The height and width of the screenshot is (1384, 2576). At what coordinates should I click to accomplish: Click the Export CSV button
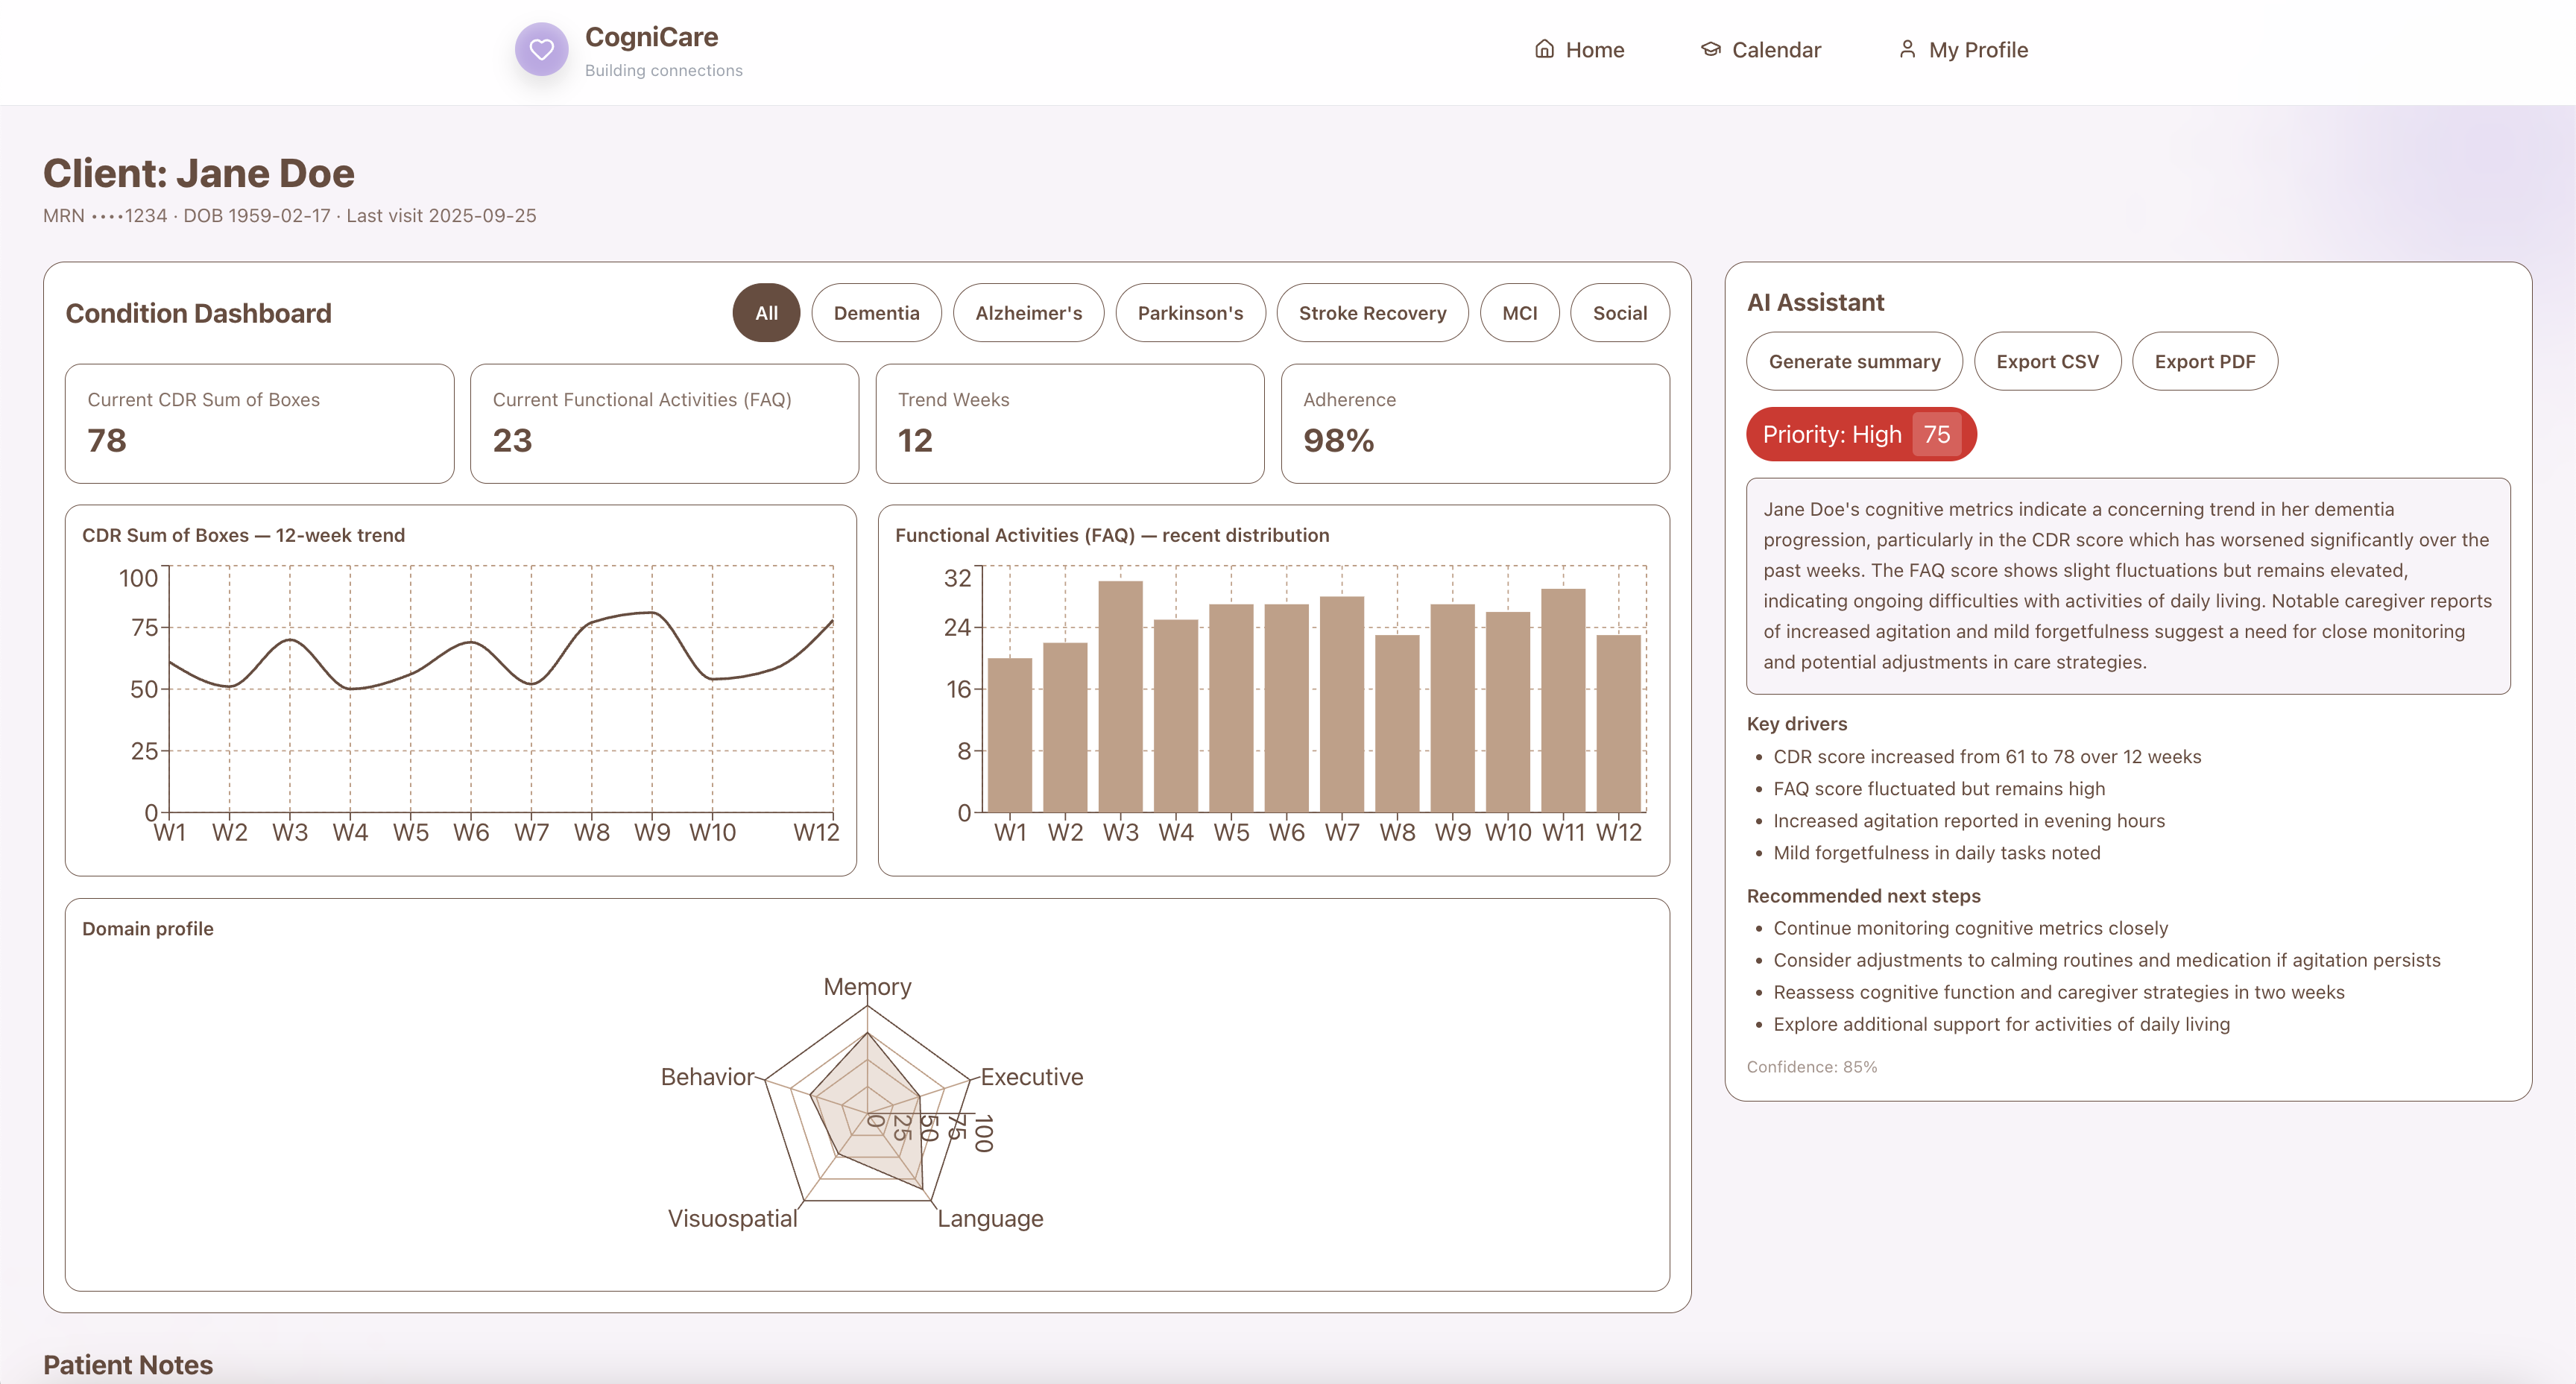pyautogui.click(x=2047, y=362)
